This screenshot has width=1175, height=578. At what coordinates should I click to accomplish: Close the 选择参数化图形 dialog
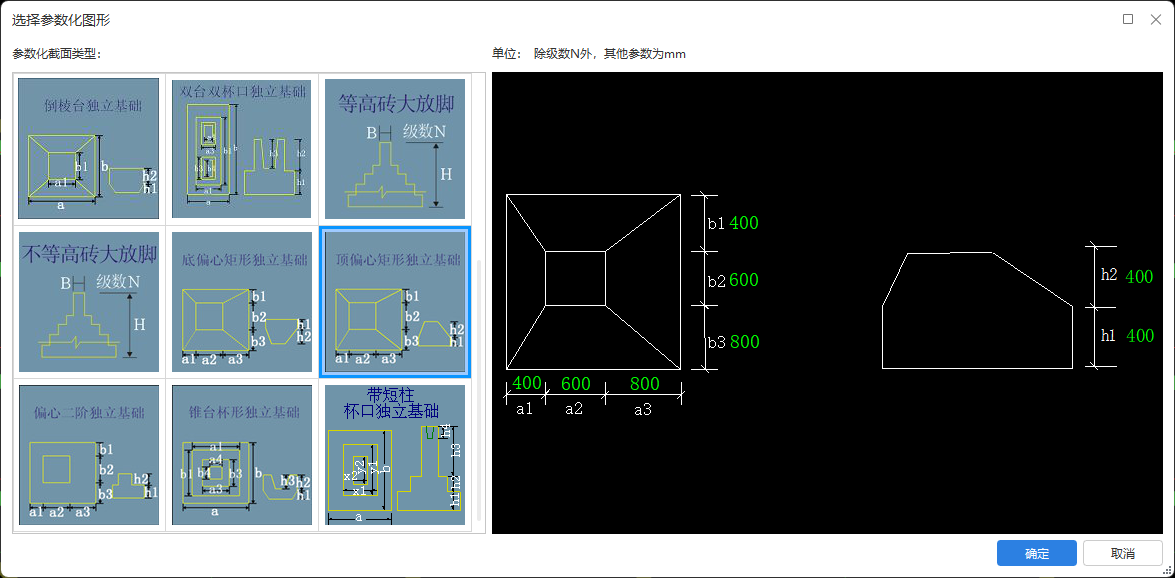(x=1156, y=19)
